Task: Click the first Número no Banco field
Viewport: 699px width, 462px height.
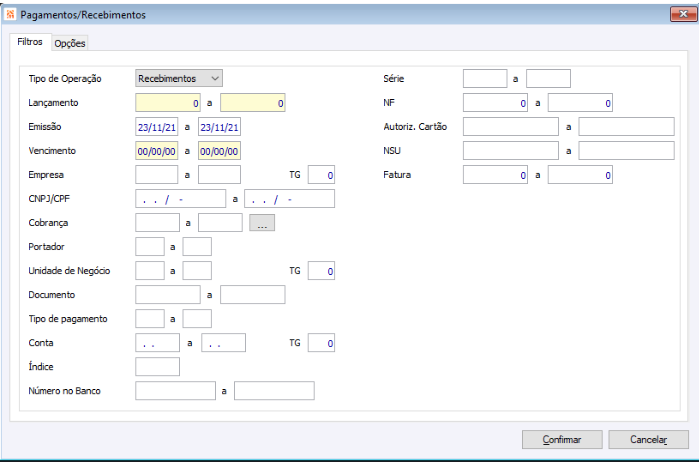Action: [x=175, y=391]
